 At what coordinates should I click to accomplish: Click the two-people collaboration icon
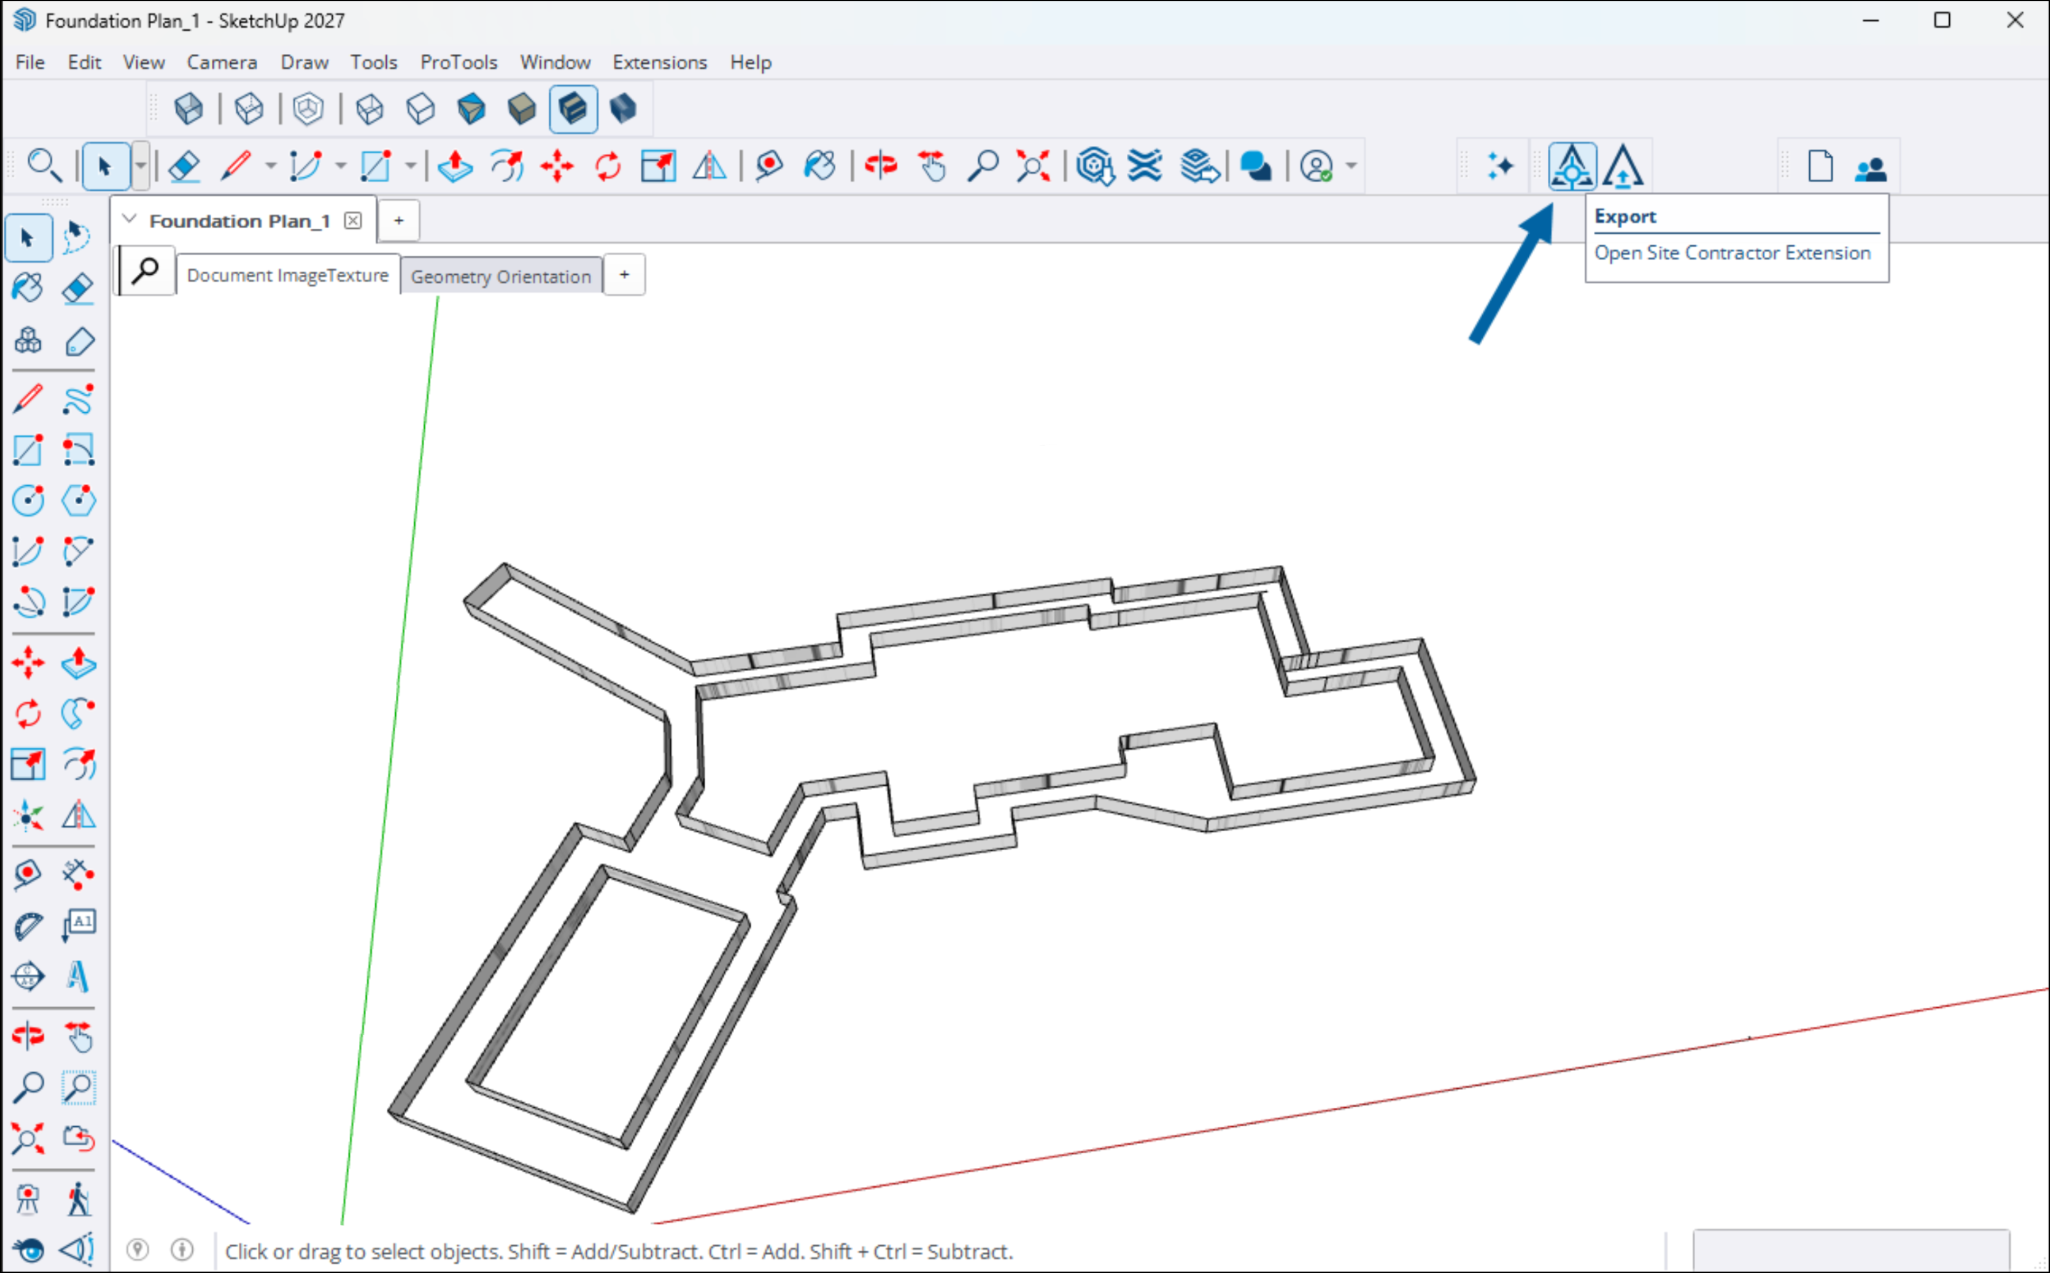pyautogui.click(x=1870, y=168)
